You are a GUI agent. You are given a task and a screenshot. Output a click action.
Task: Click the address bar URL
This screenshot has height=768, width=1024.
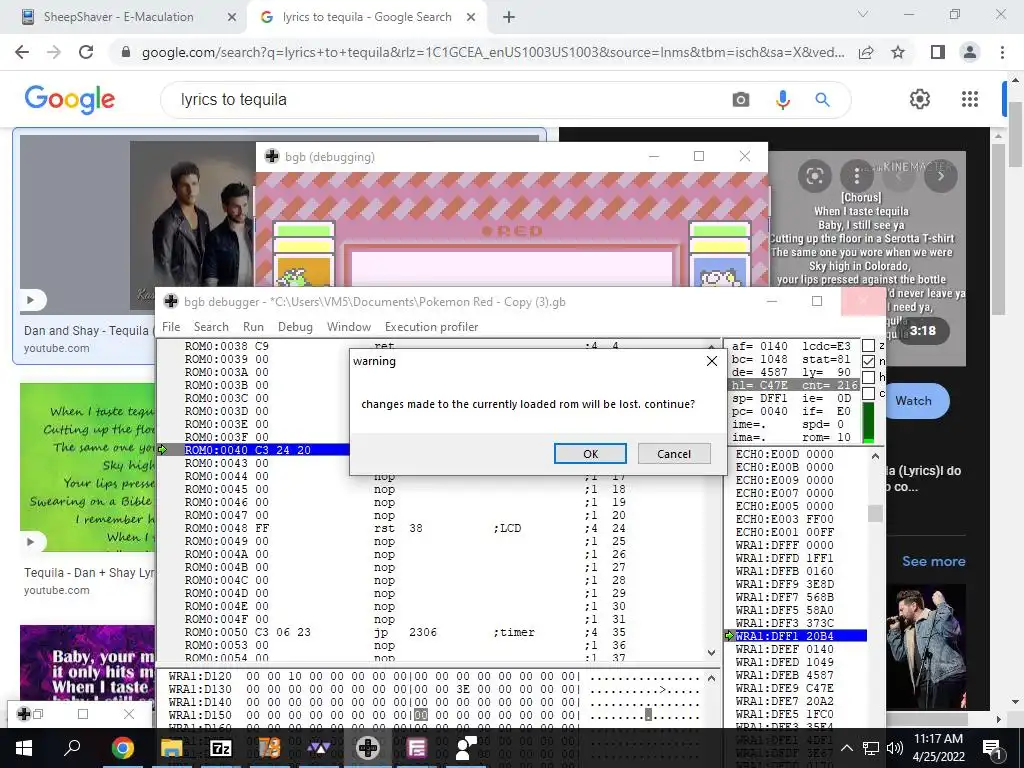coord(493,52)
